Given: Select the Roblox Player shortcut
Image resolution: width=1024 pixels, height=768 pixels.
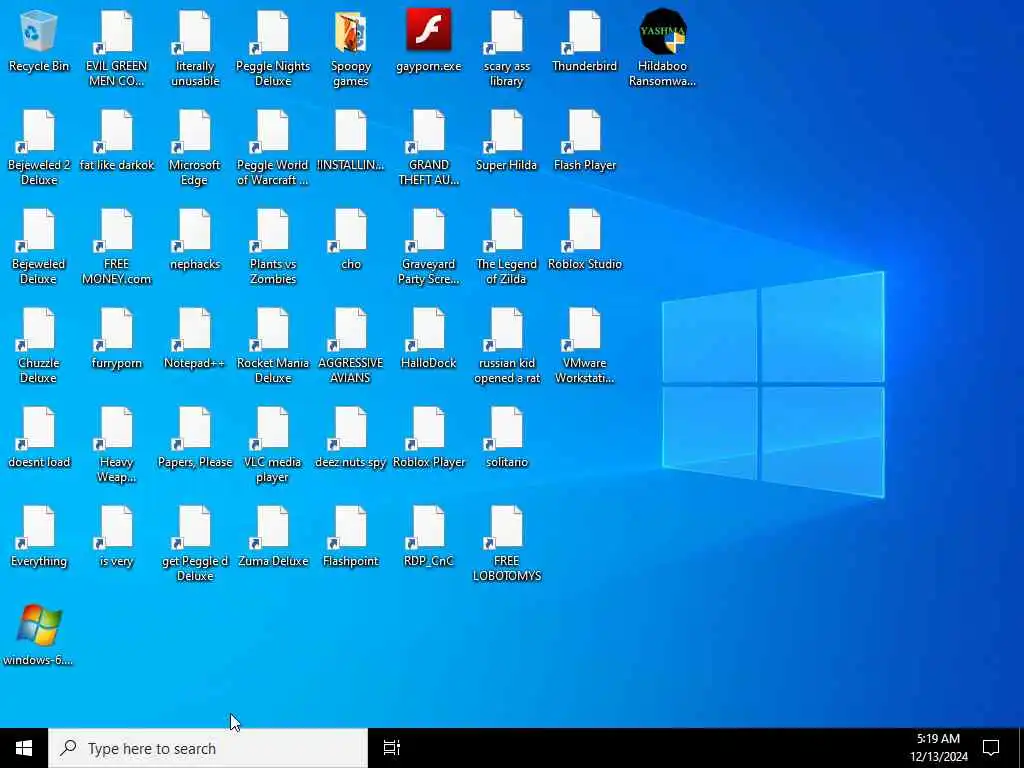Looking at the screenshot, I should [428, 438].
